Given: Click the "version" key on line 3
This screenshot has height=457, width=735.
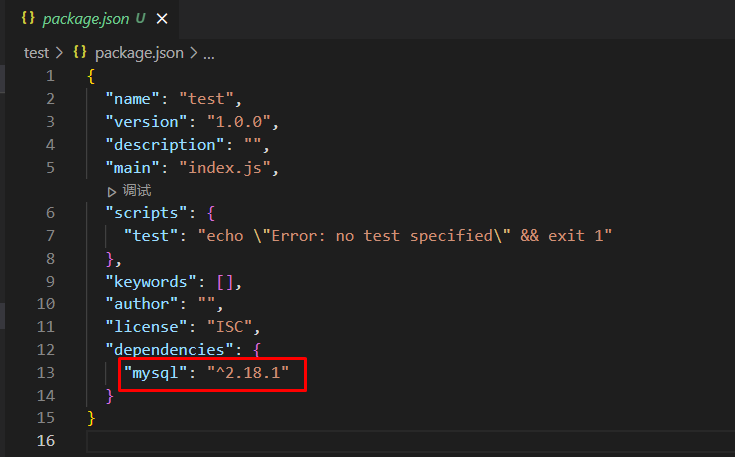Looking at the screenshot, I should [x=146, y=122].
